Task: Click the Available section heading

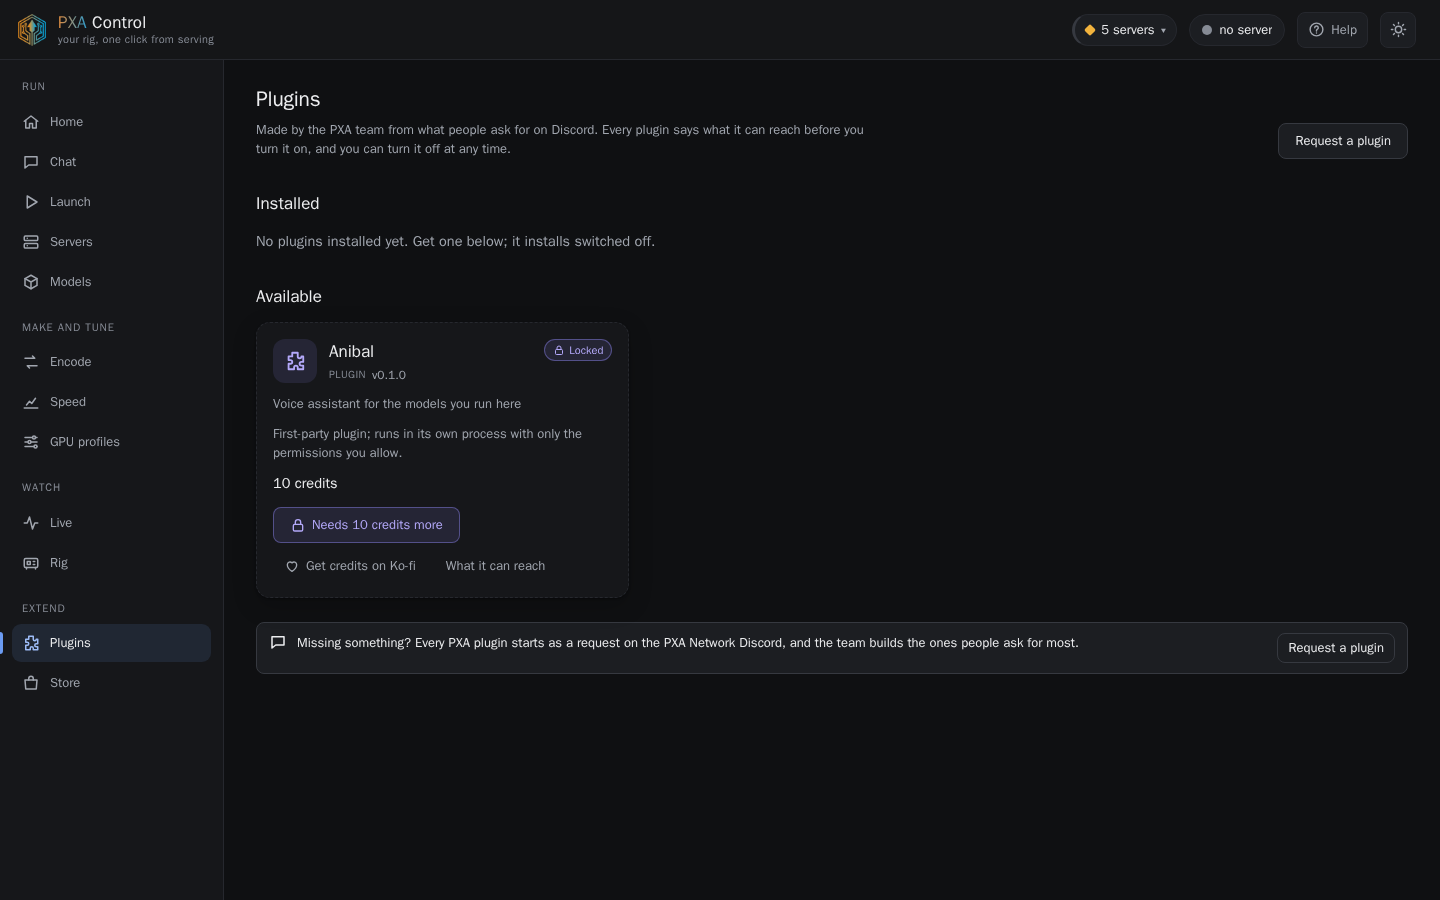Action: click(289, 296)
